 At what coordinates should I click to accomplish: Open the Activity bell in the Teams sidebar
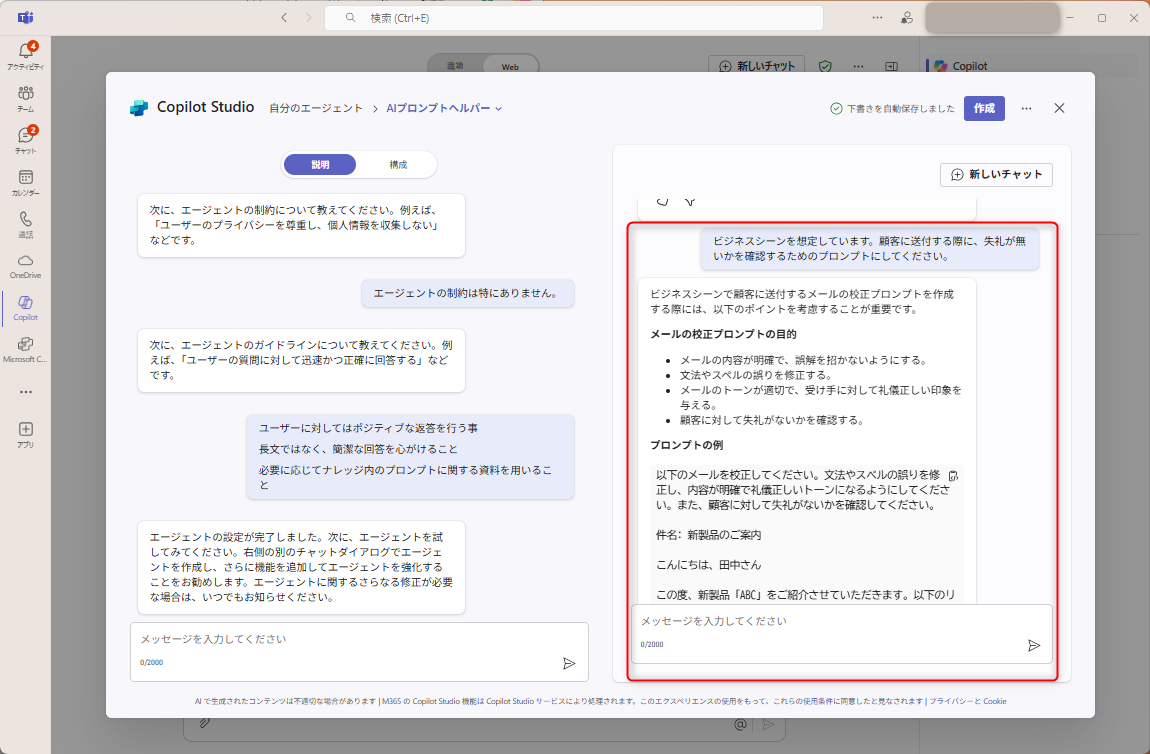coord(26,55)
